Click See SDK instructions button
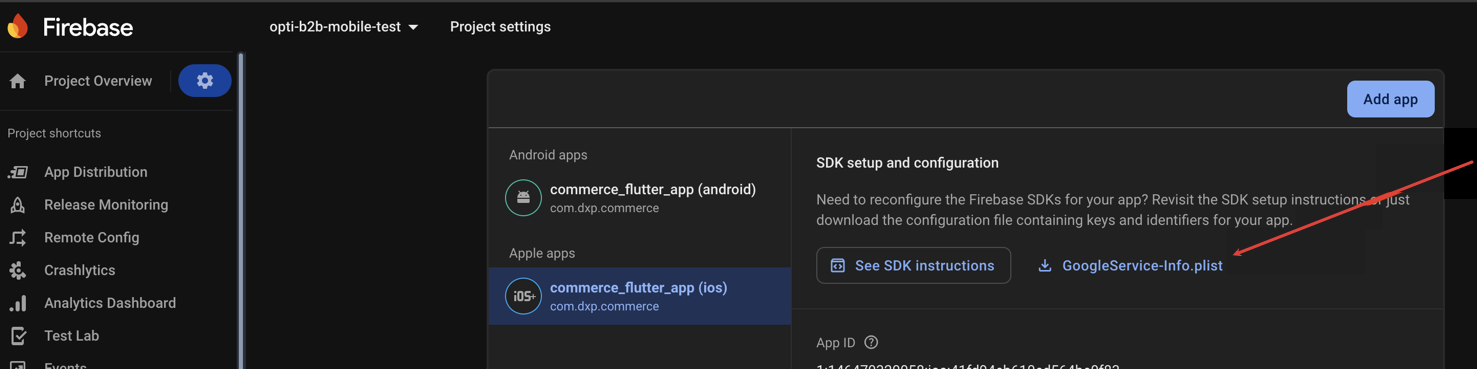Image resolution: width=1477 pixels, height=369 pixels. 913,266
